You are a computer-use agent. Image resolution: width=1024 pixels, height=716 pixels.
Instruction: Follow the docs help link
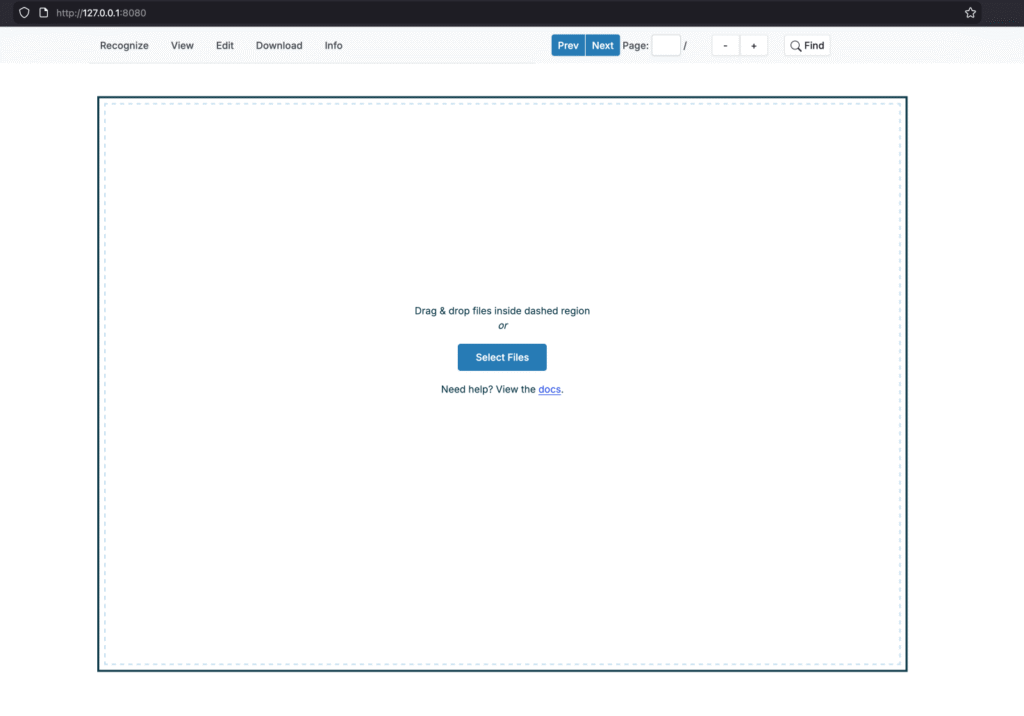click(x=549, y=389)
